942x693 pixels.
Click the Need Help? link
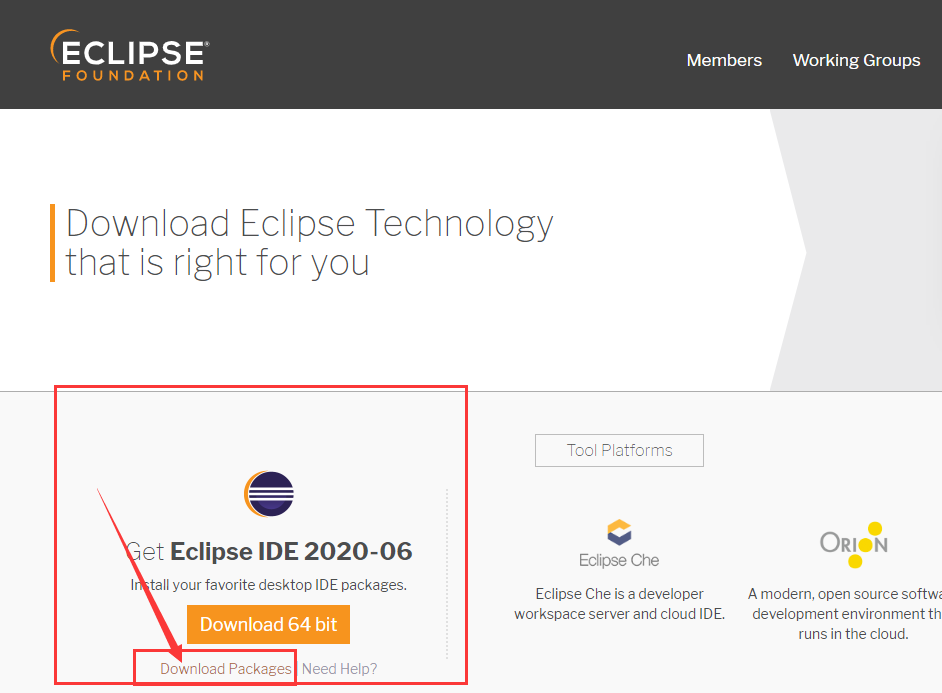click(339, 669)
